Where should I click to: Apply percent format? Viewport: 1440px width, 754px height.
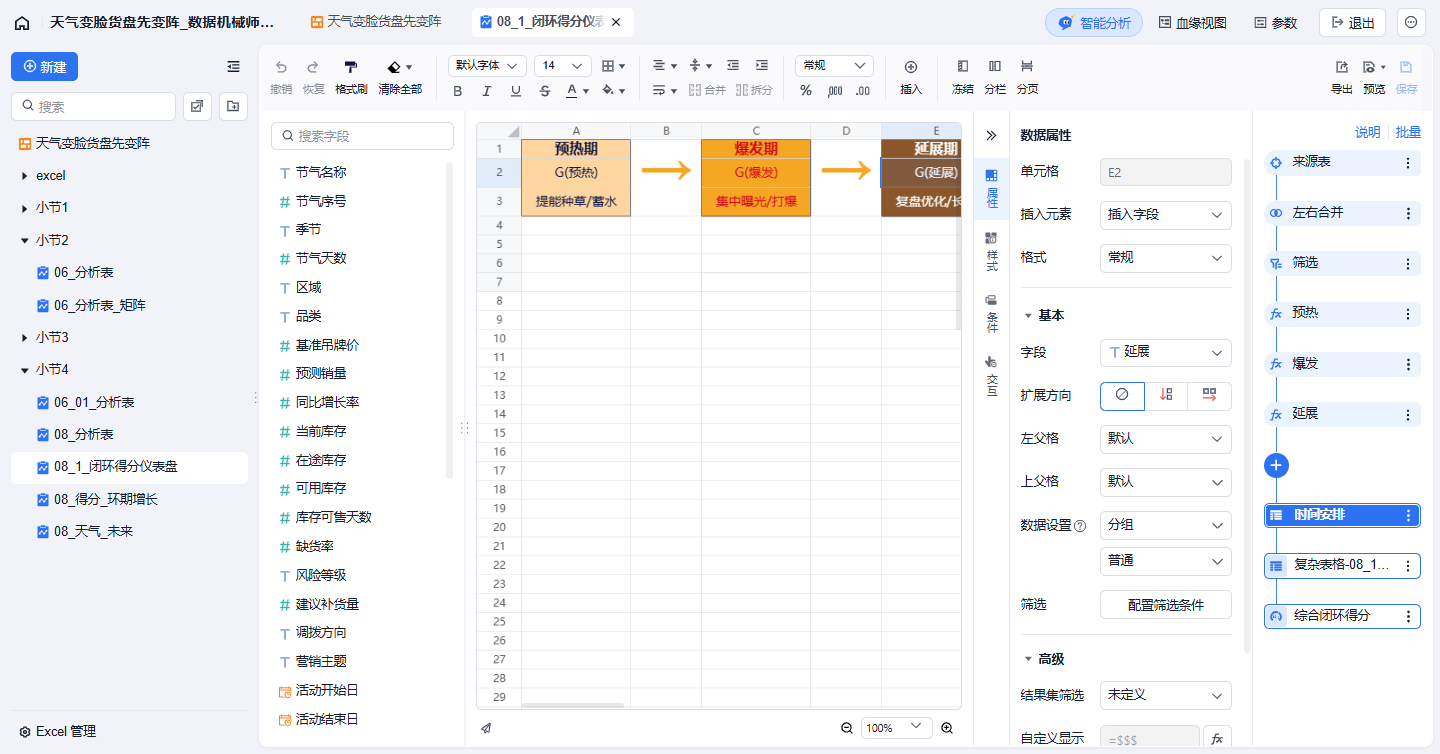click(806, 91)
